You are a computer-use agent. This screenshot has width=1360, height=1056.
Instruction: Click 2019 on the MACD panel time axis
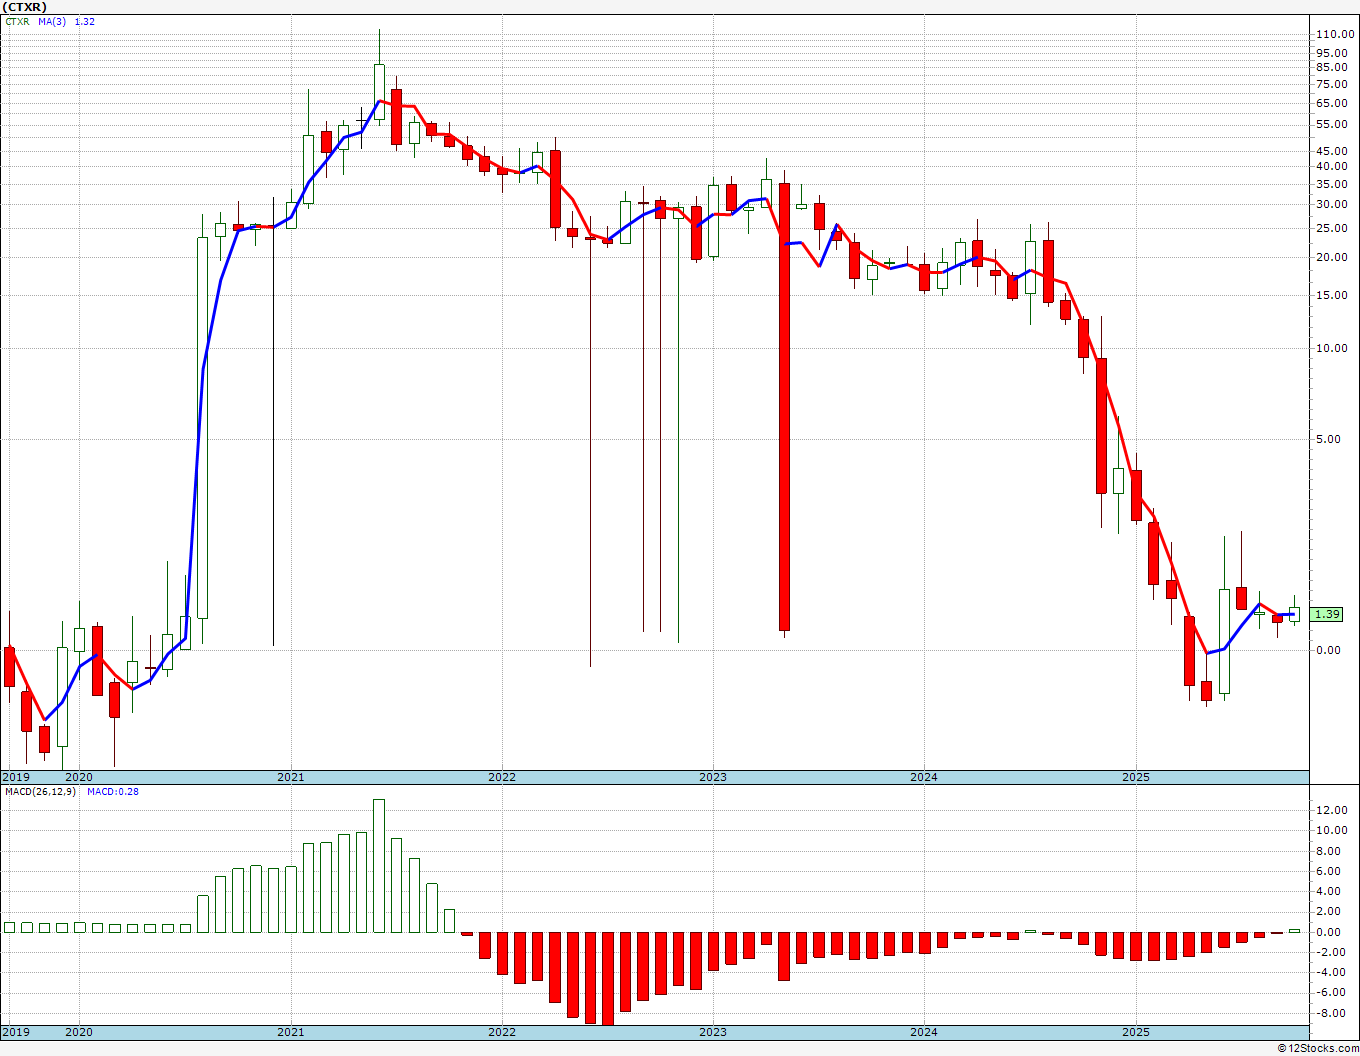[14, 1032]
